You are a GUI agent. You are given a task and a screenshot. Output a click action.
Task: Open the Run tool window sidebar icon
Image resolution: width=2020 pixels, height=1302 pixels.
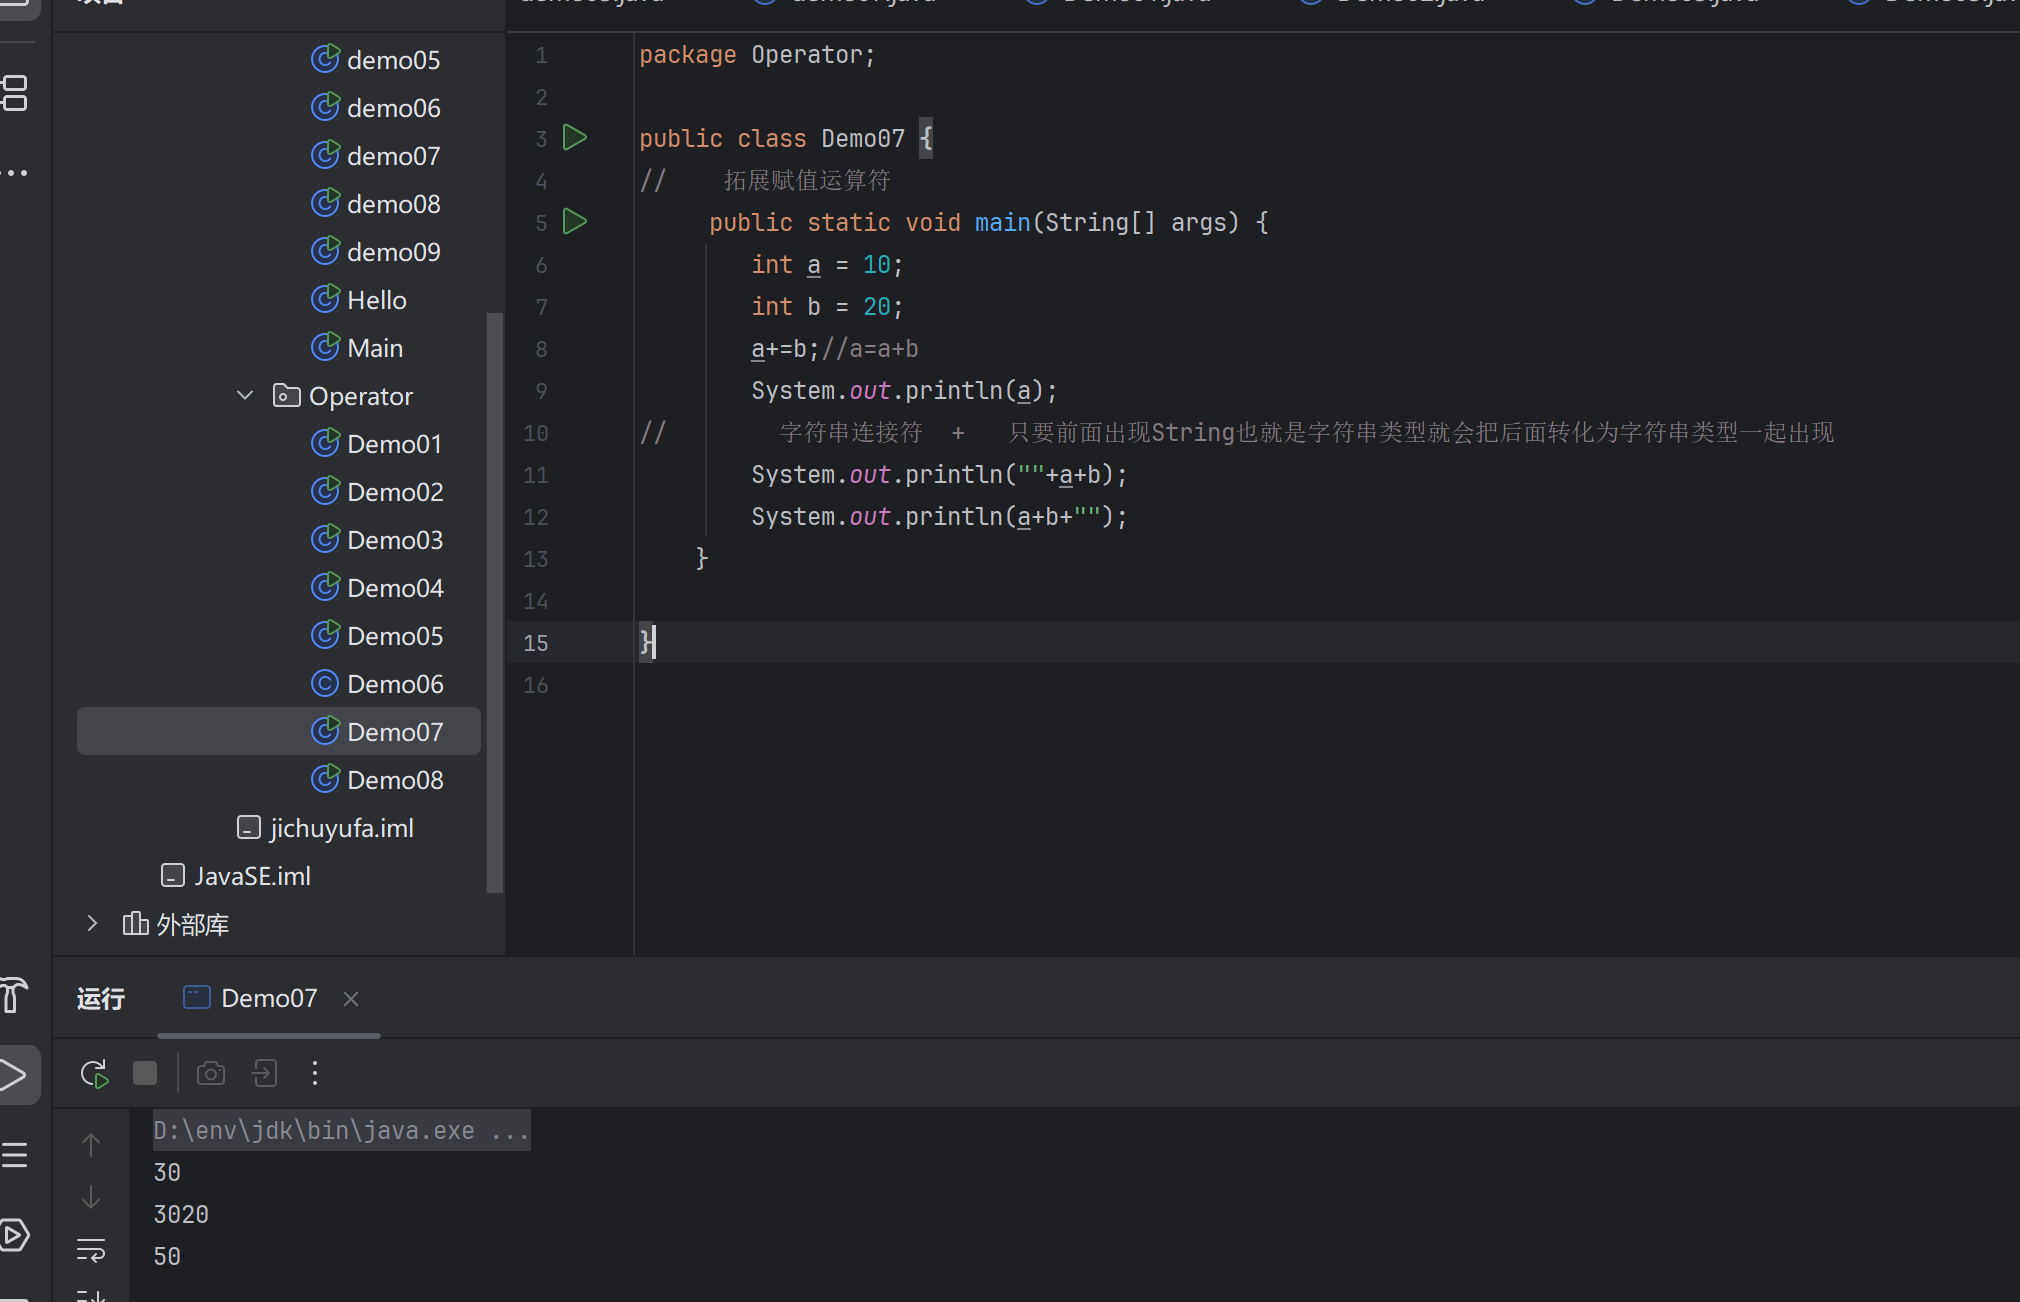(14, 1076)
